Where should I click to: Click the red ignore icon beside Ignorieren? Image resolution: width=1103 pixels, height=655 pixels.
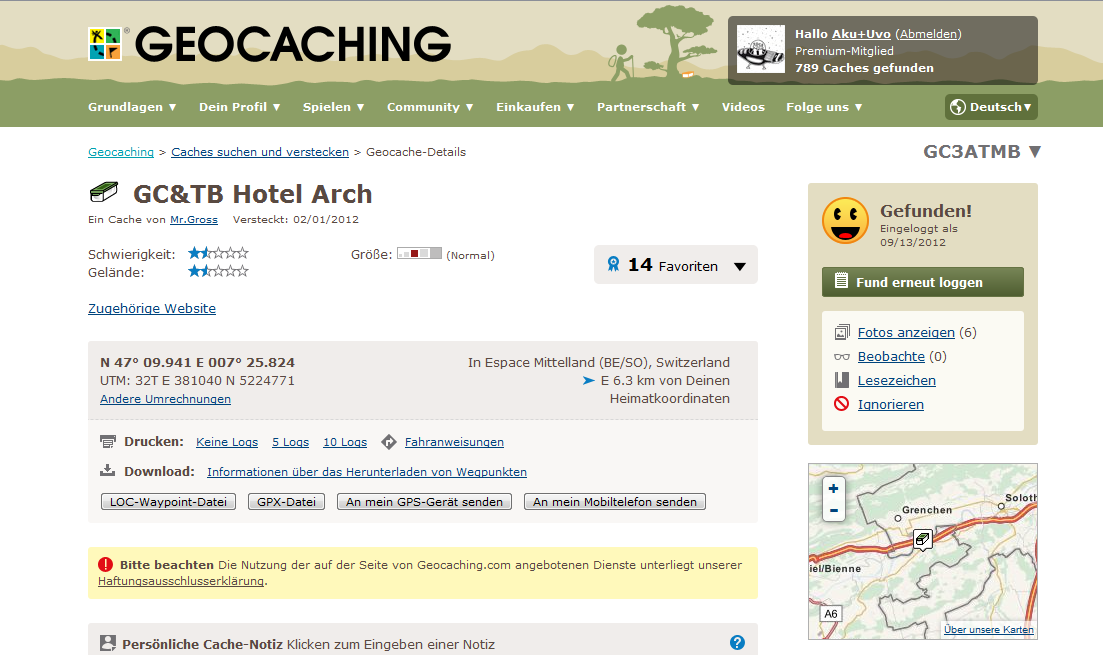coord(842,404)
